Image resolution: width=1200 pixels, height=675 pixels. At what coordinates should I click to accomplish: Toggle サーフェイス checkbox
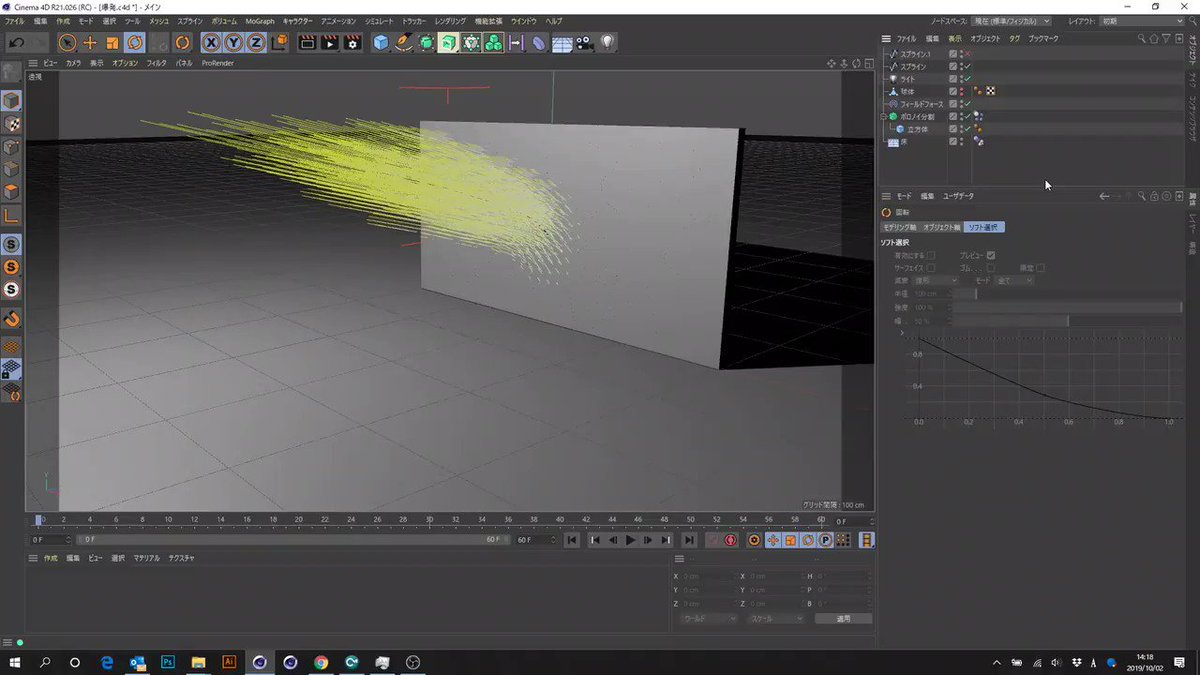pyautogui.click(x=931, y=268)
